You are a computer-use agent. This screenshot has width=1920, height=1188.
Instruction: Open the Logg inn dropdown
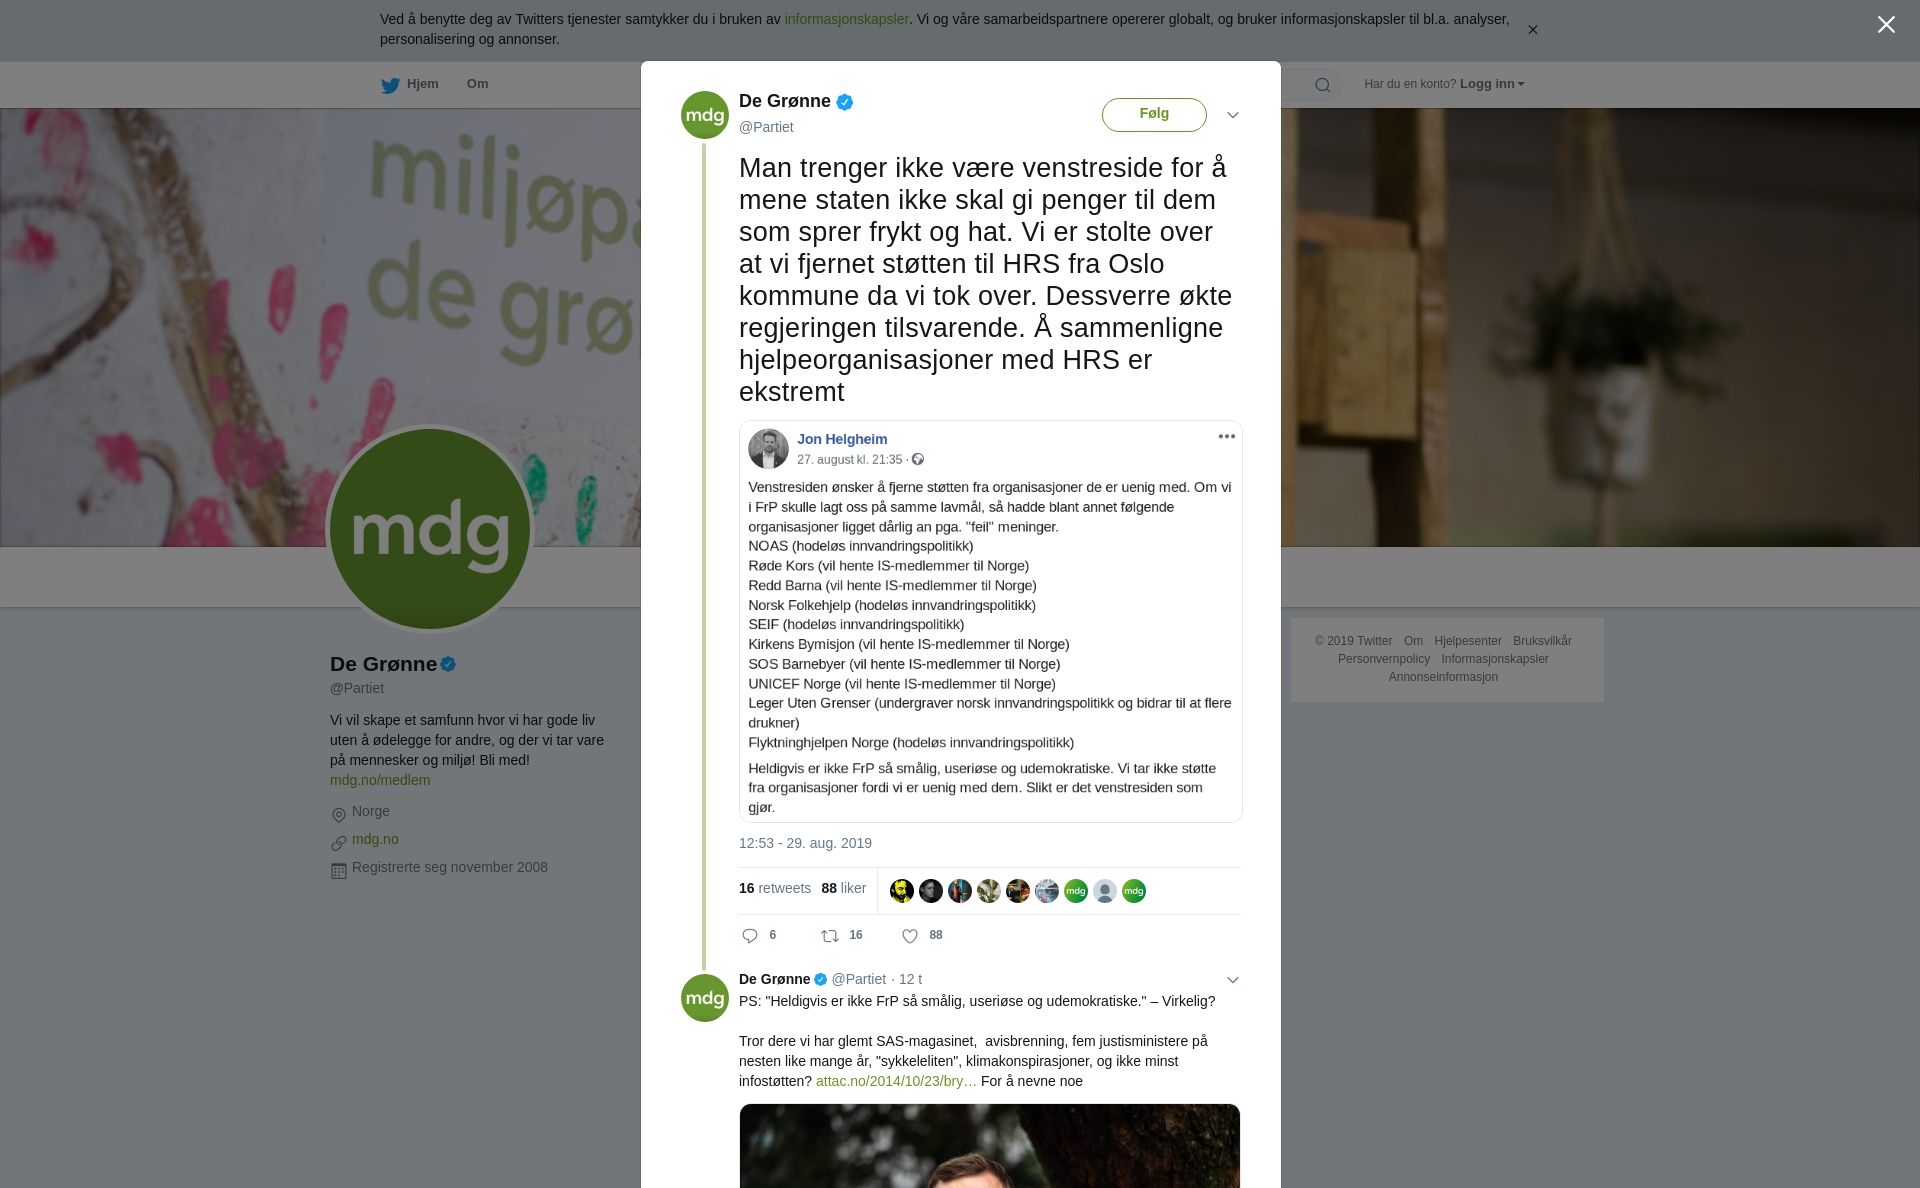[1492, 84]
